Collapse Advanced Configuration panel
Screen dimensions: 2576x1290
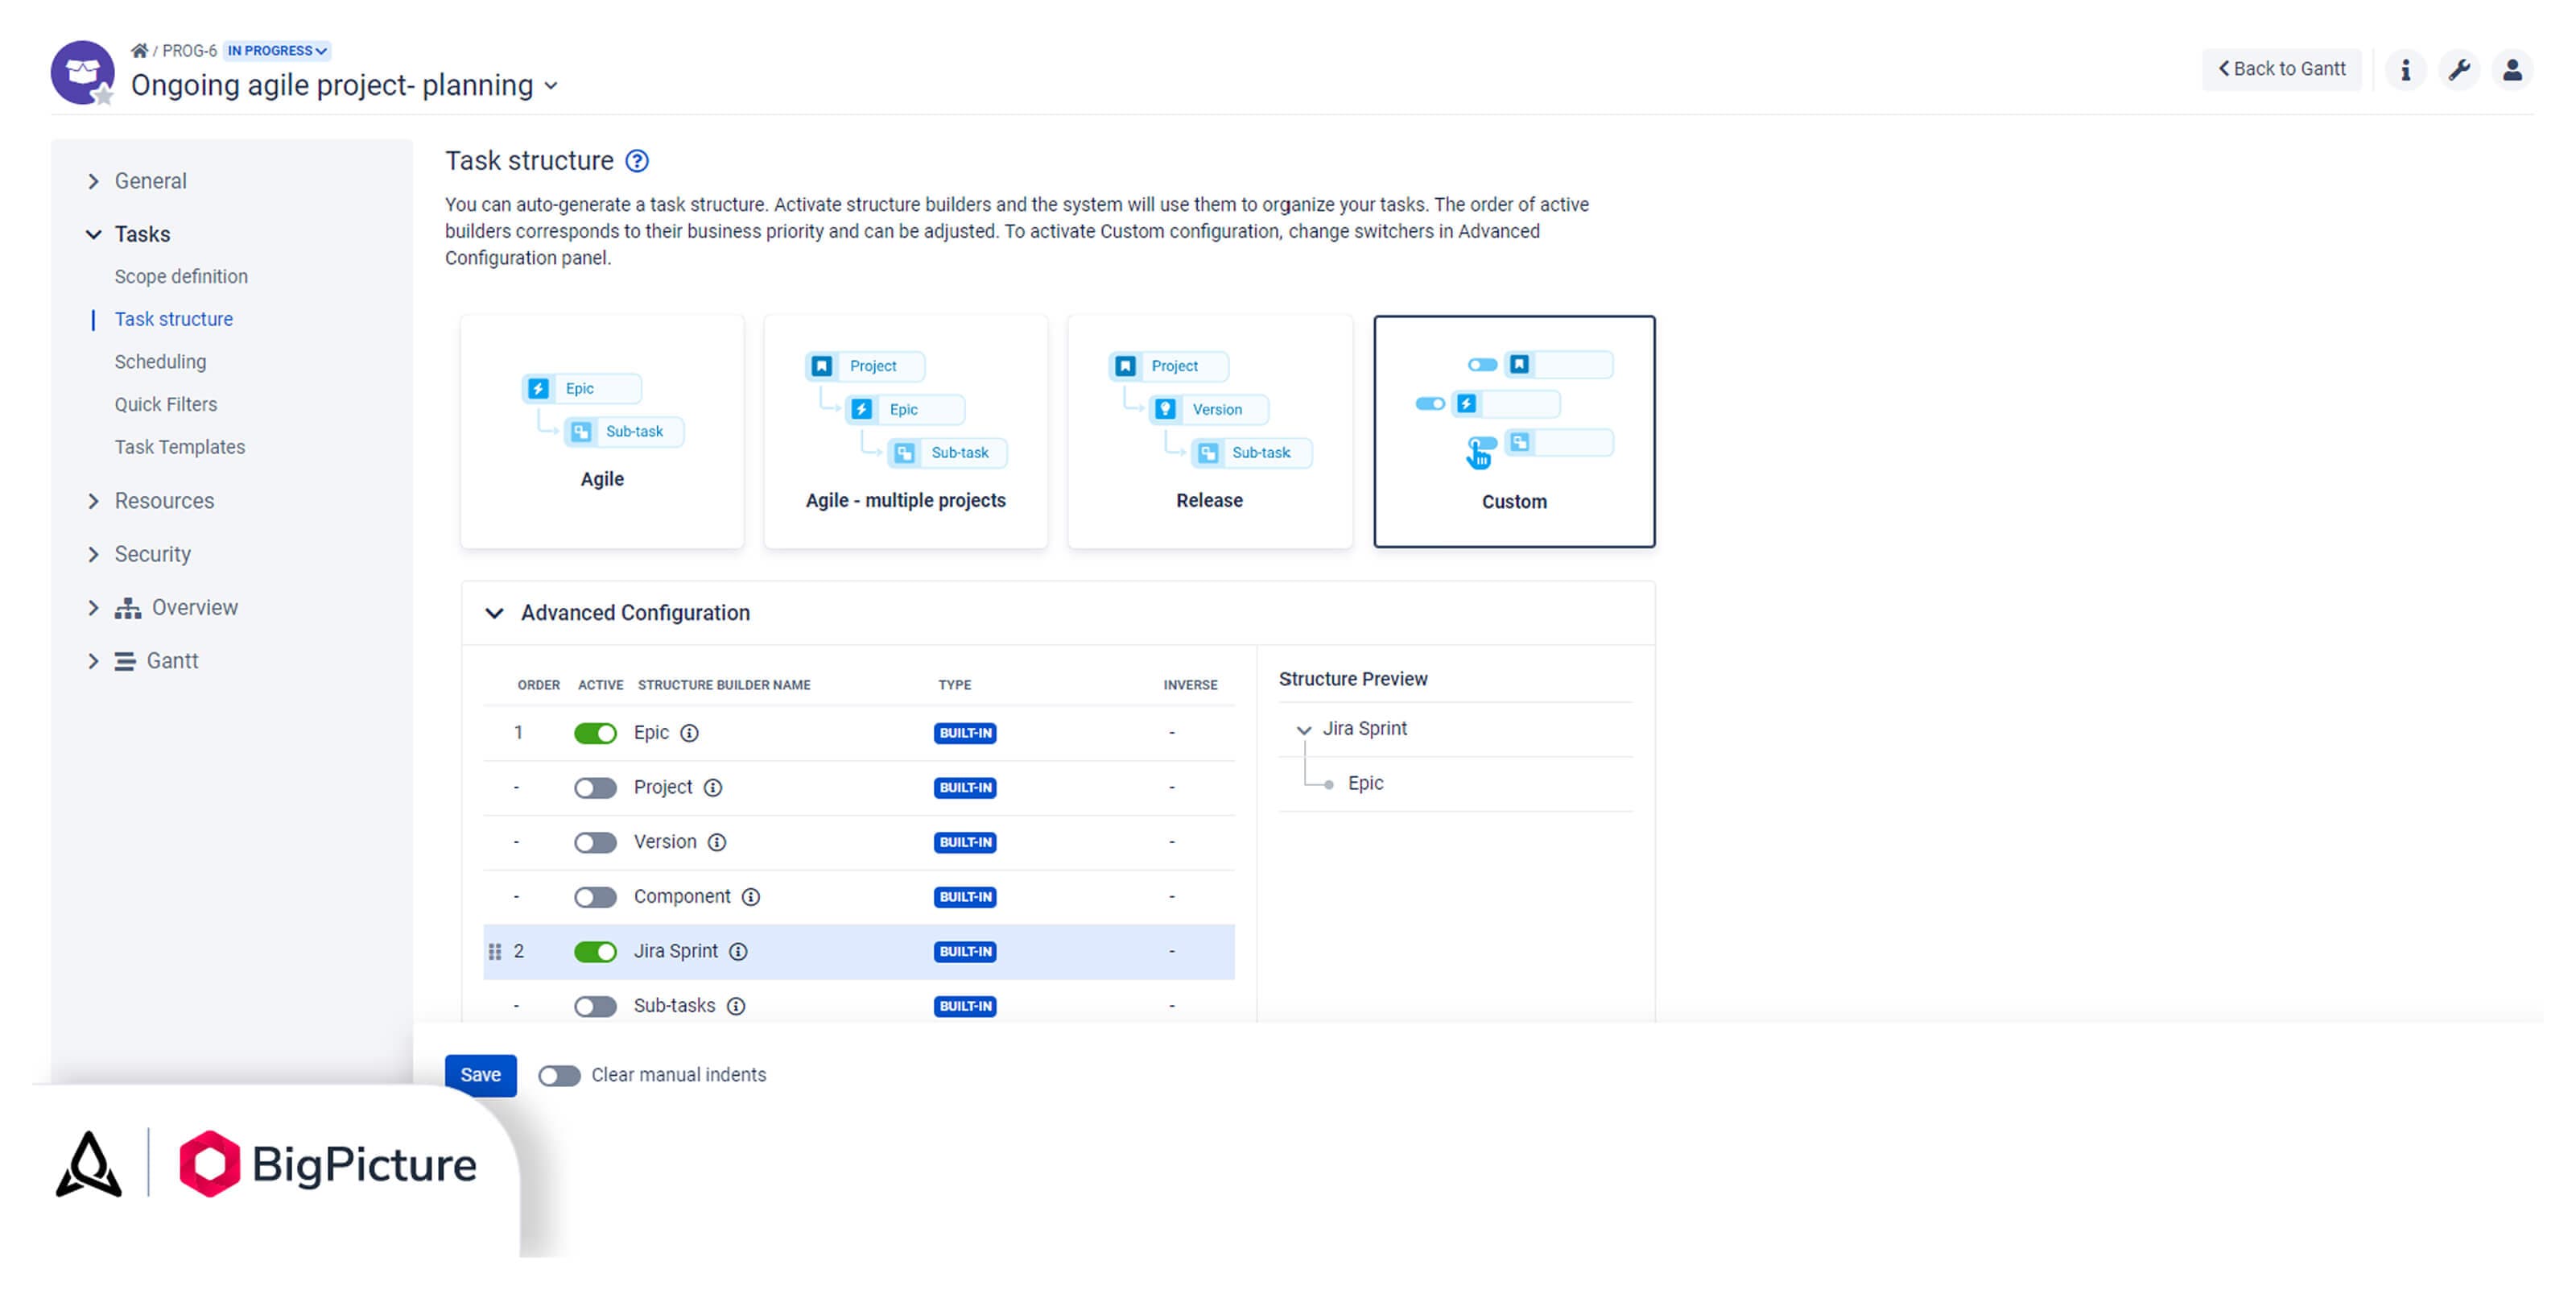tap(494, 613)
